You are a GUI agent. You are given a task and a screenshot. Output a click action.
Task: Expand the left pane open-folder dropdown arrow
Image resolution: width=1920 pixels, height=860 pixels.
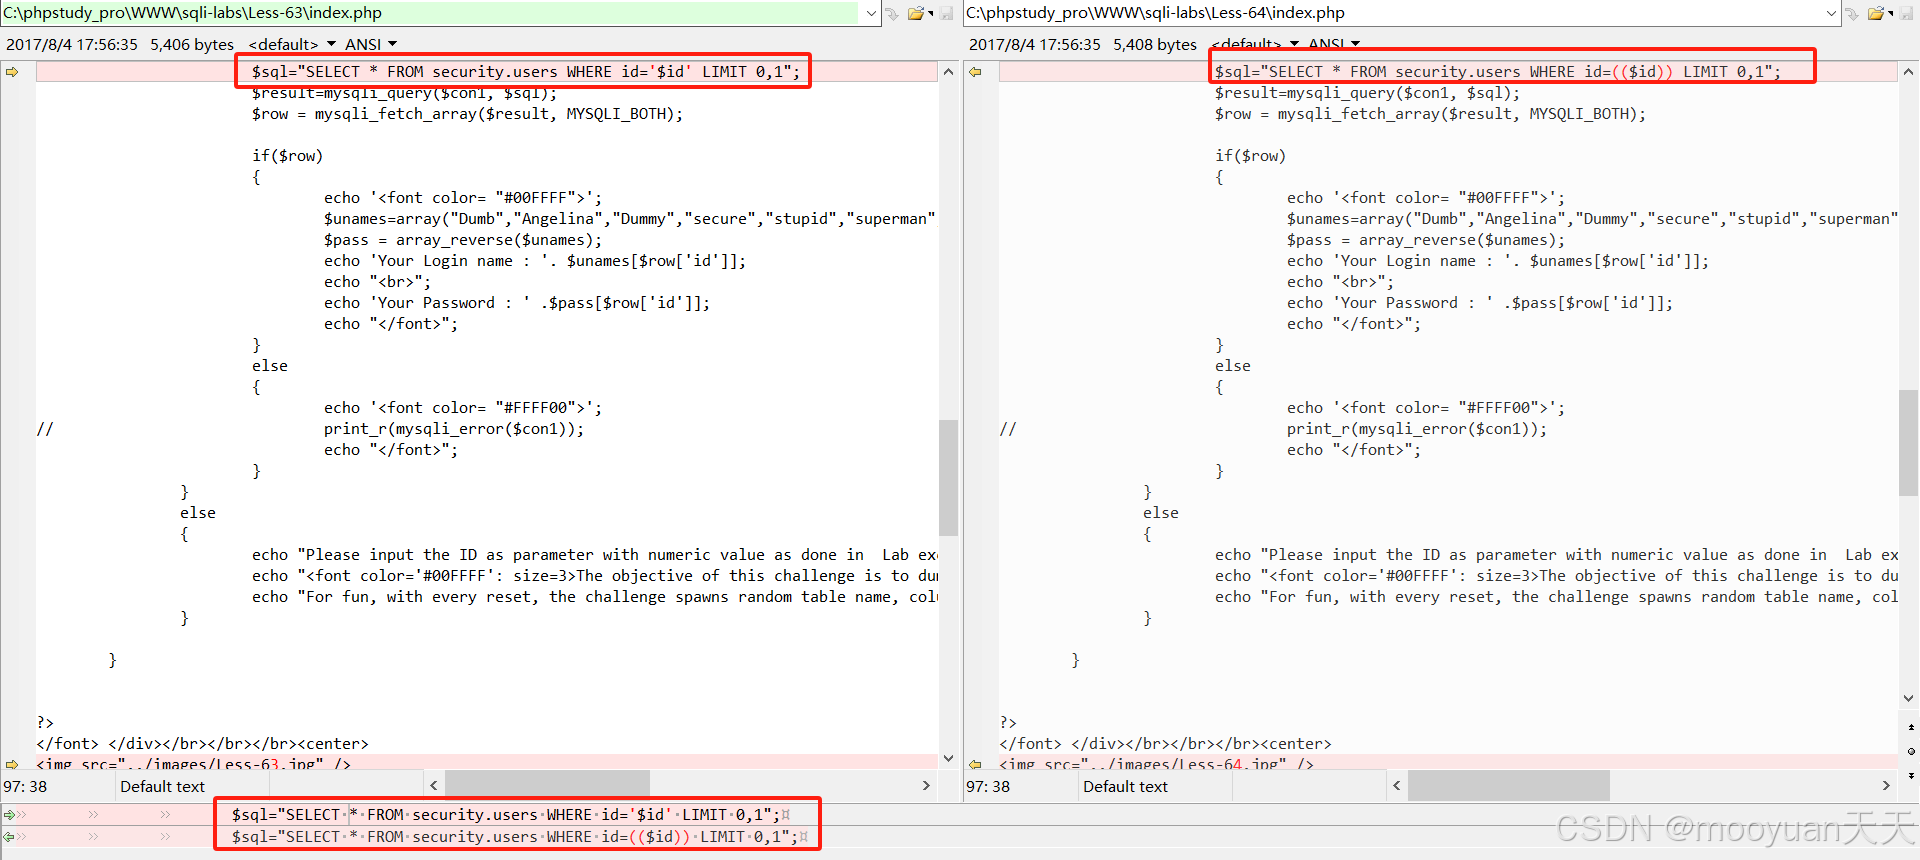[x=931, y=14]
